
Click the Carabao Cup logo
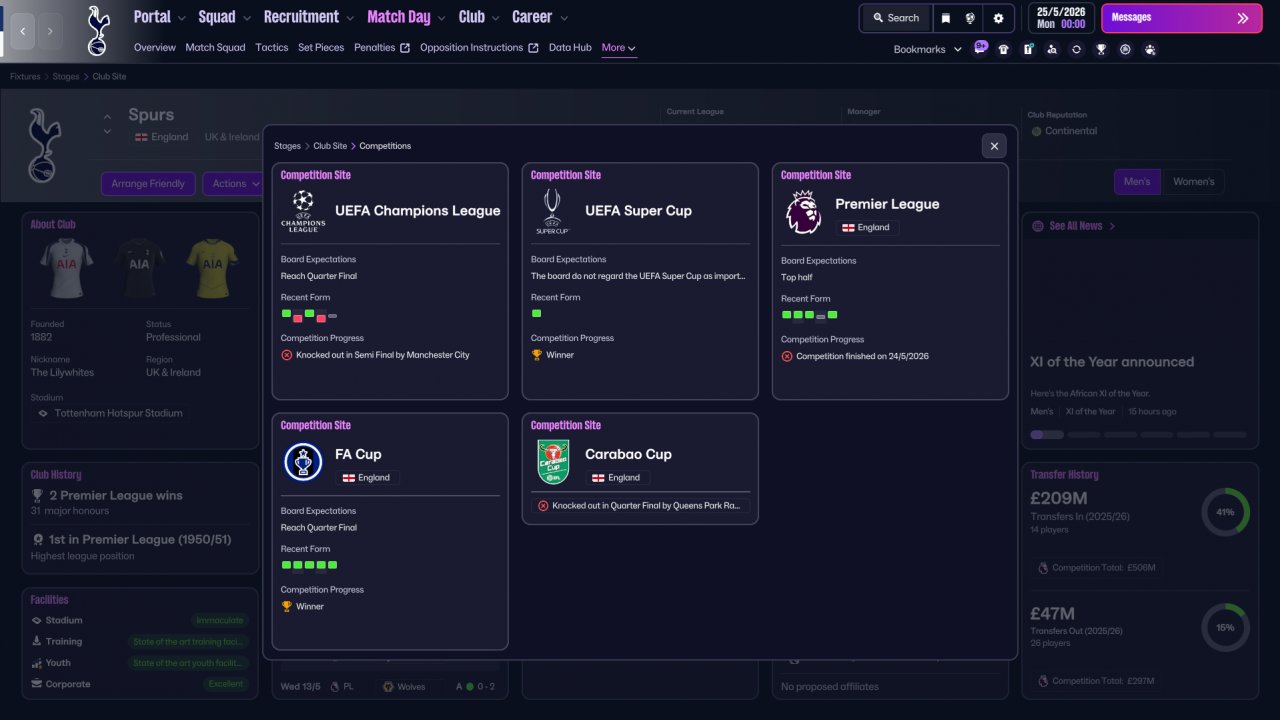(553, 462)
